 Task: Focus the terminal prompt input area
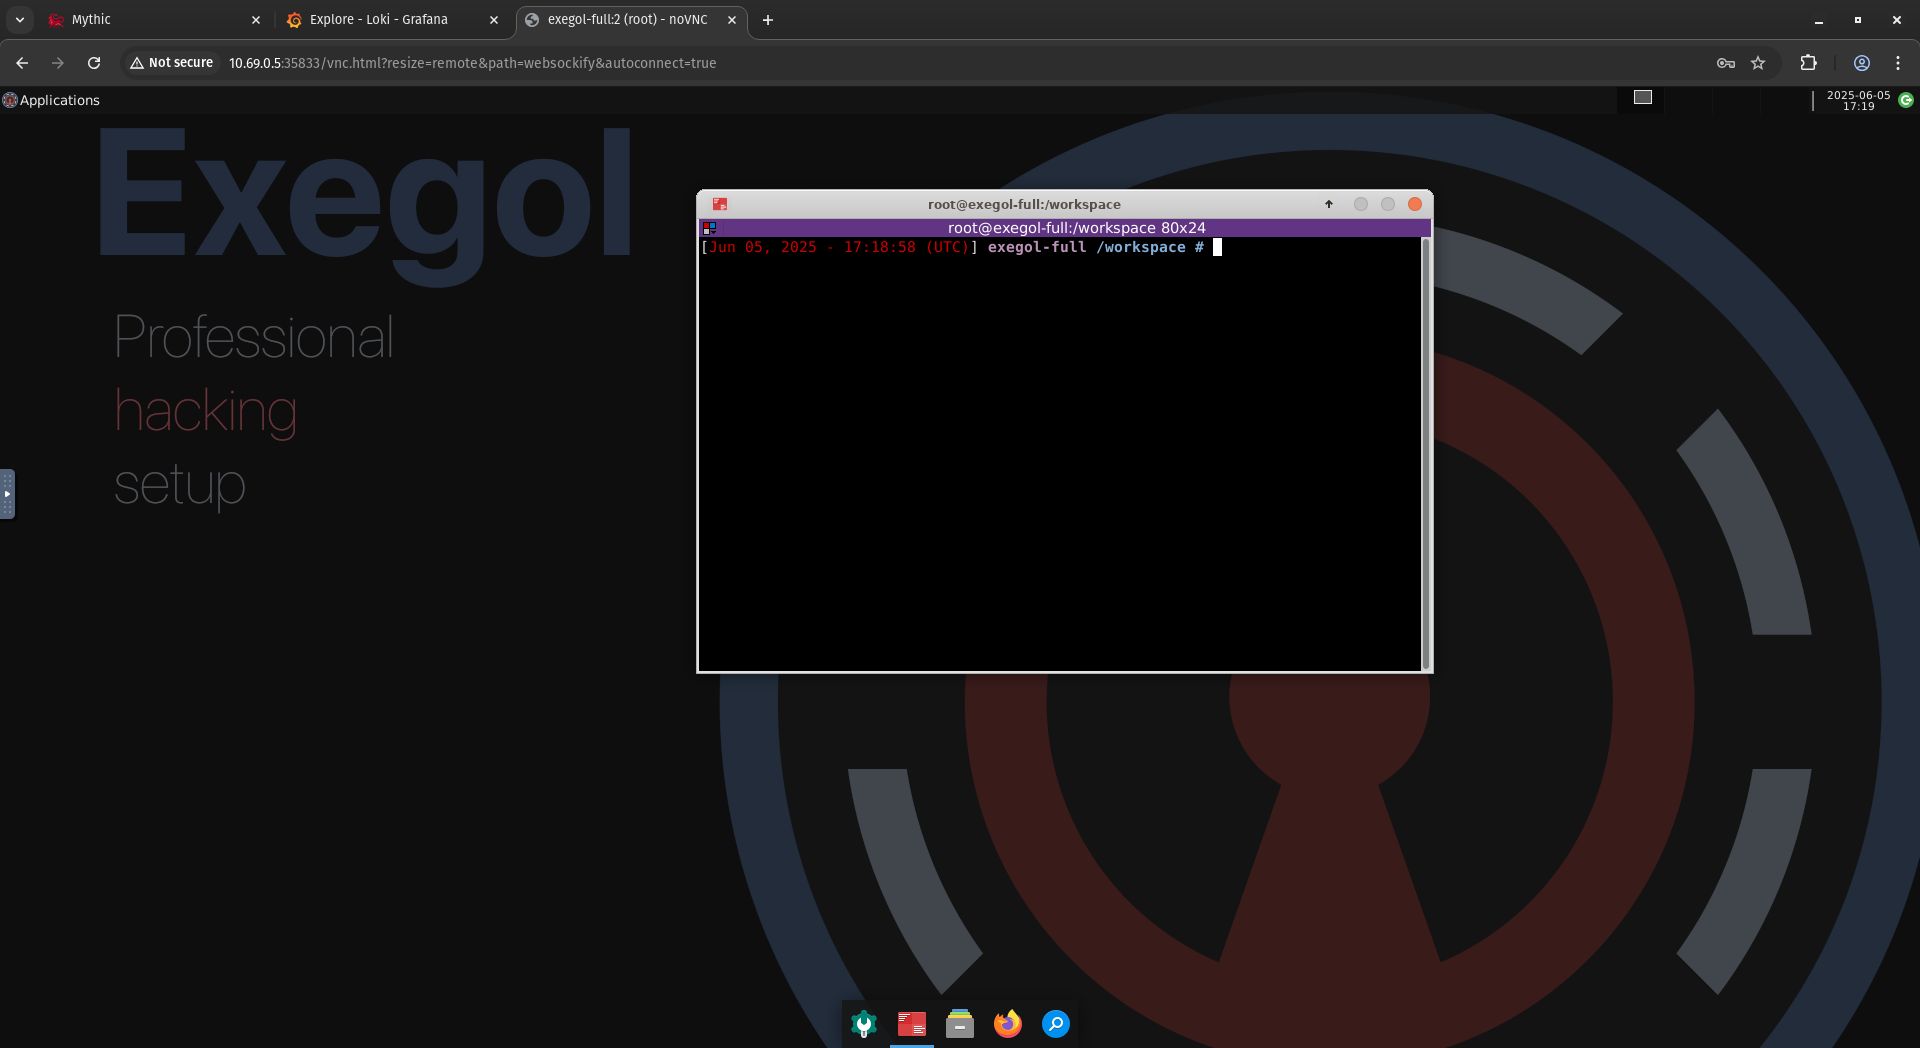[x=1217, y=247]
